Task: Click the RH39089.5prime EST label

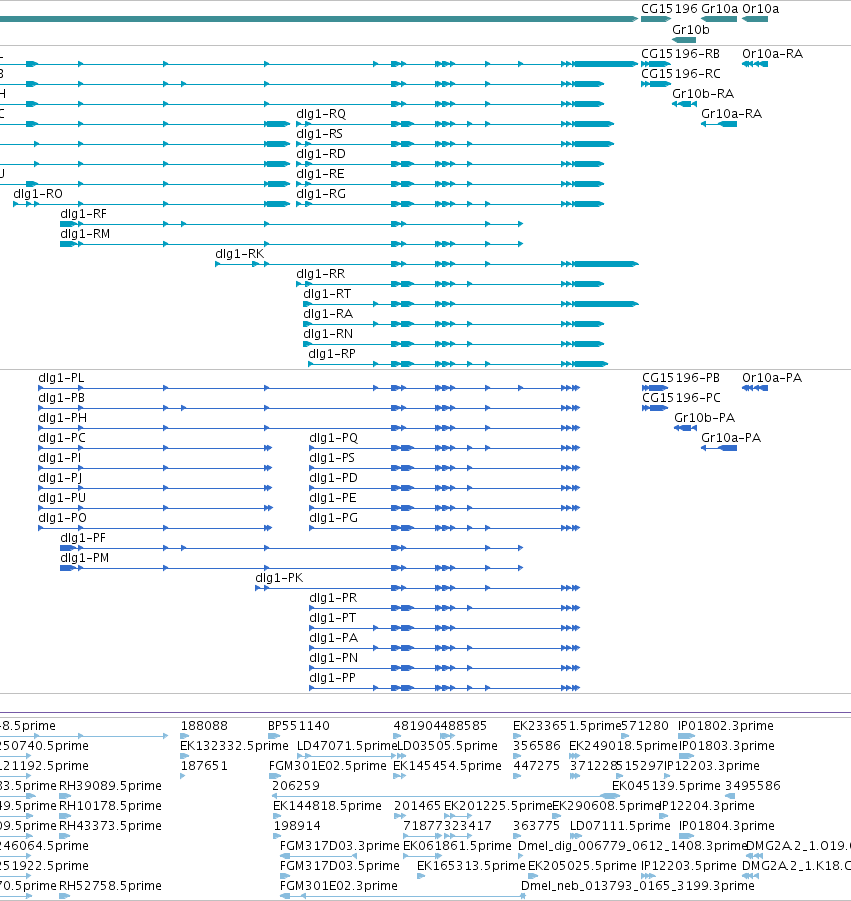Action: point(110,786)
